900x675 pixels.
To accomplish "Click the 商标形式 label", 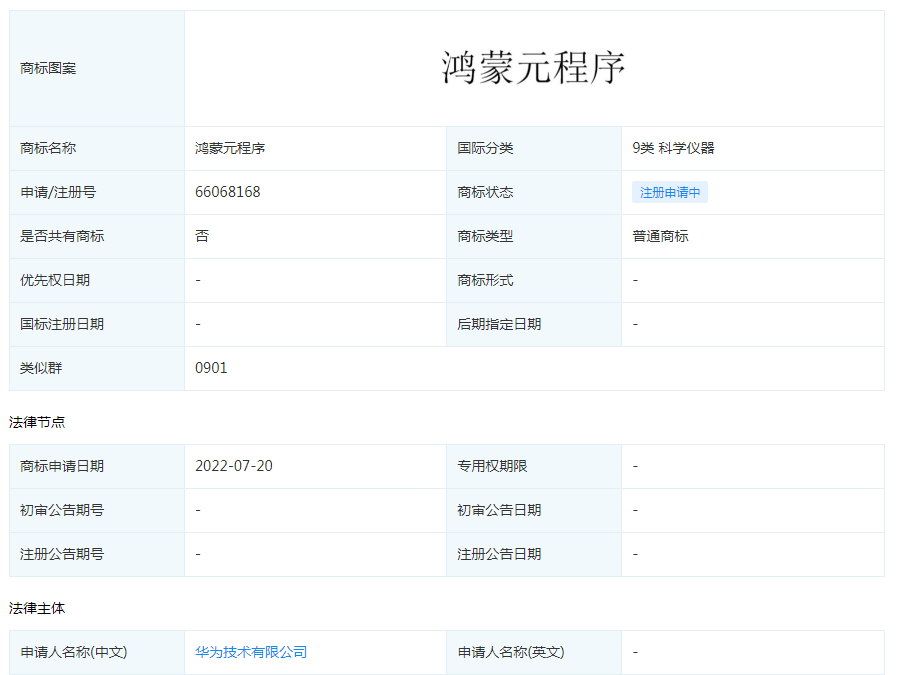I will tap(485, 280).
